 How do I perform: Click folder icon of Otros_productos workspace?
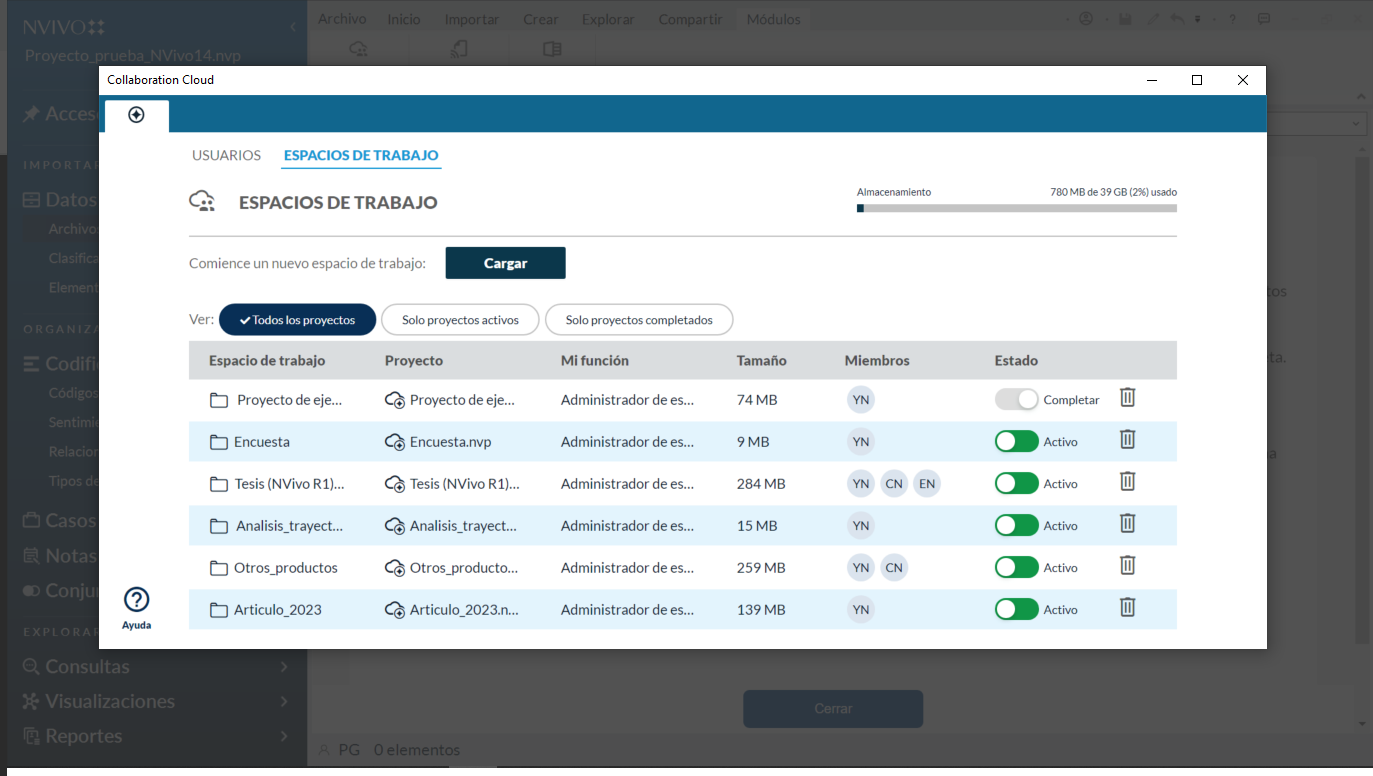pyautogui.click(x=219, y=568)
